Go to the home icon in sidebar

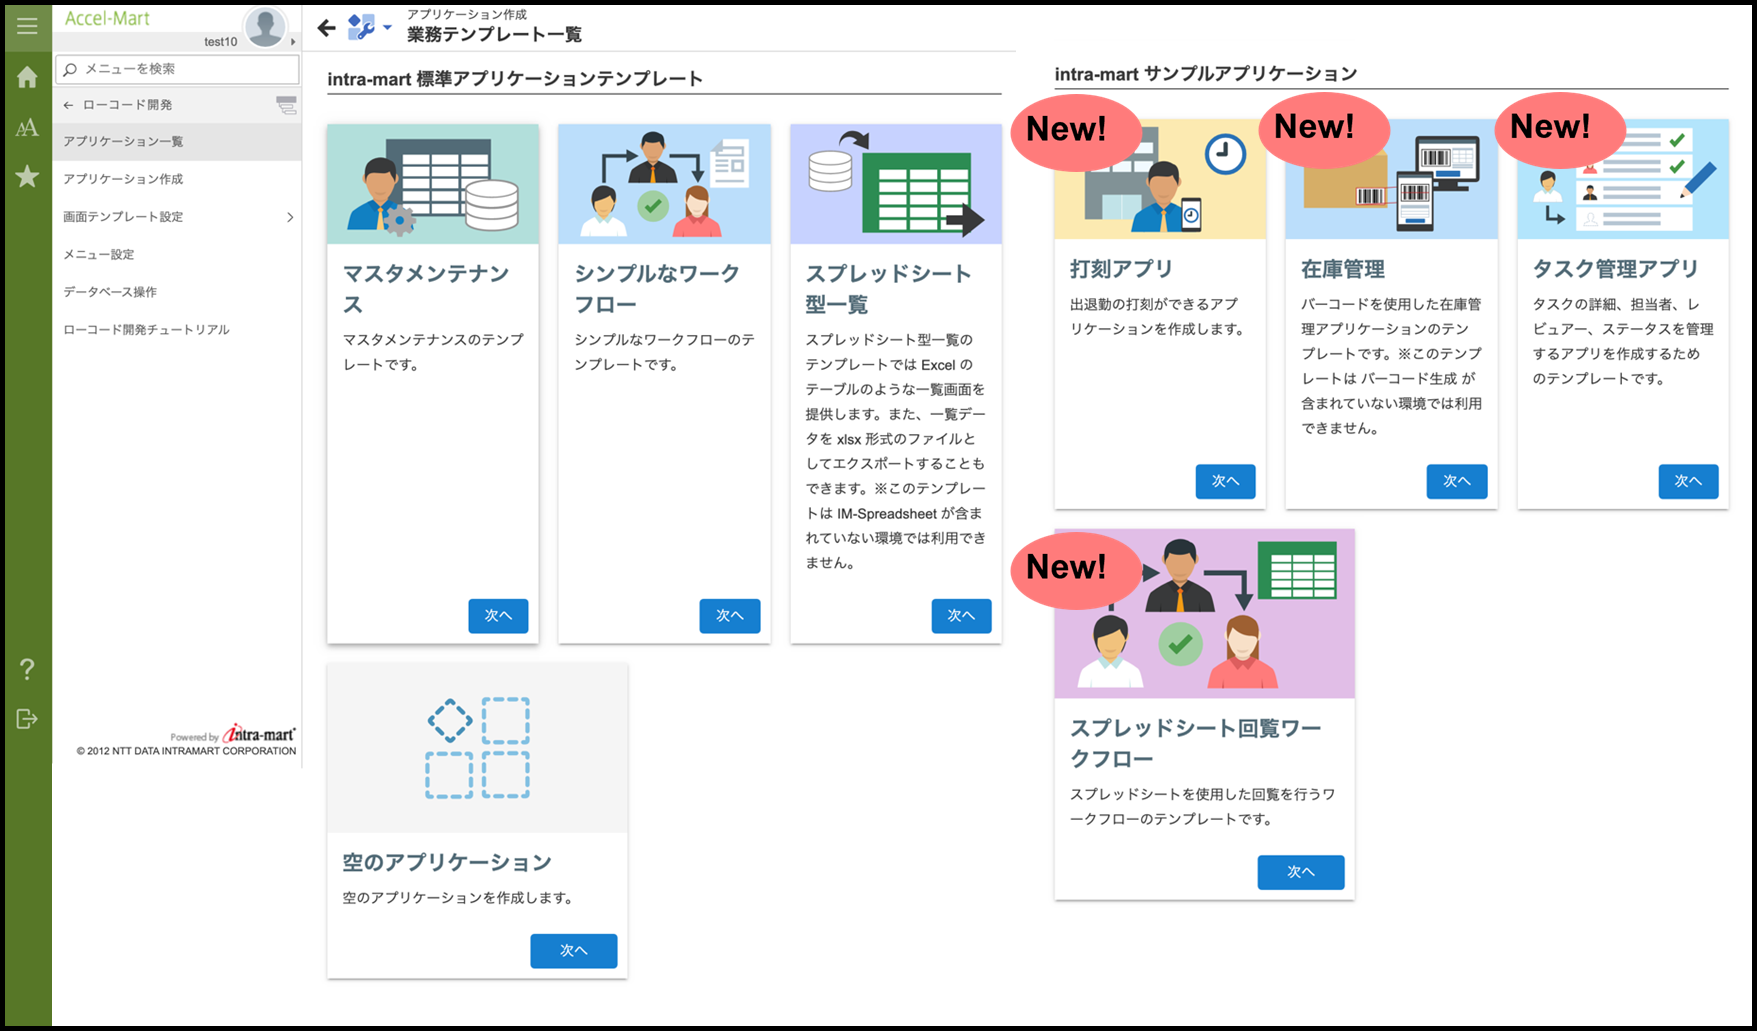27,77
